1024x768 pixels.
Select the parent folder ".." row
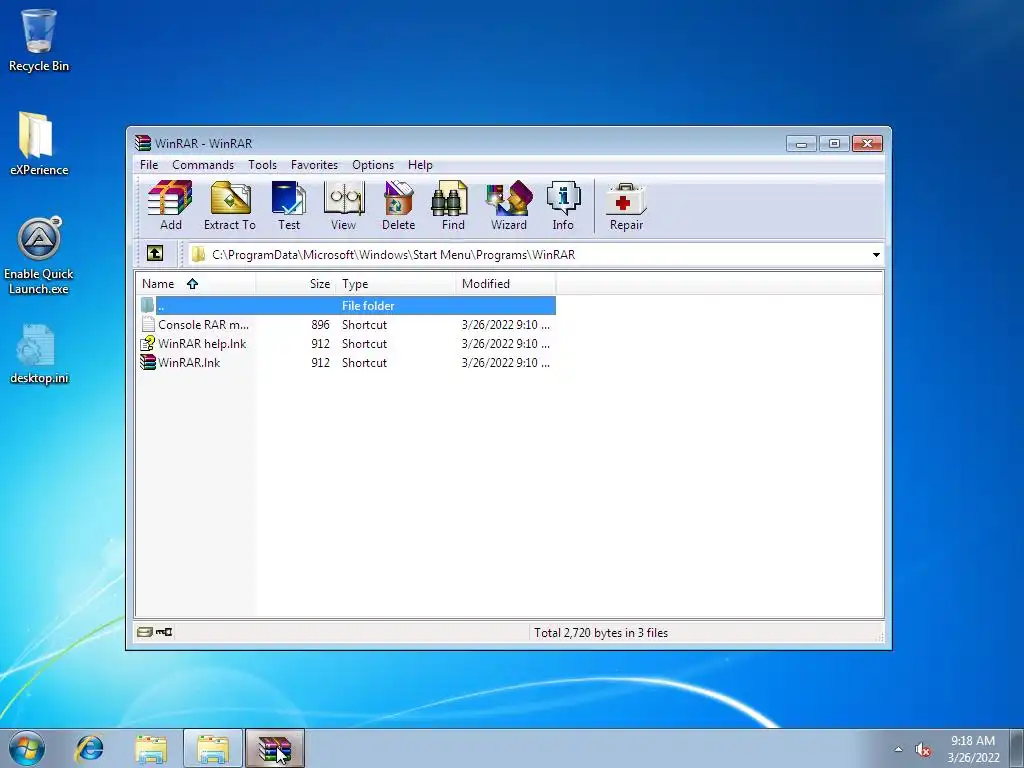tap(347, 306)
